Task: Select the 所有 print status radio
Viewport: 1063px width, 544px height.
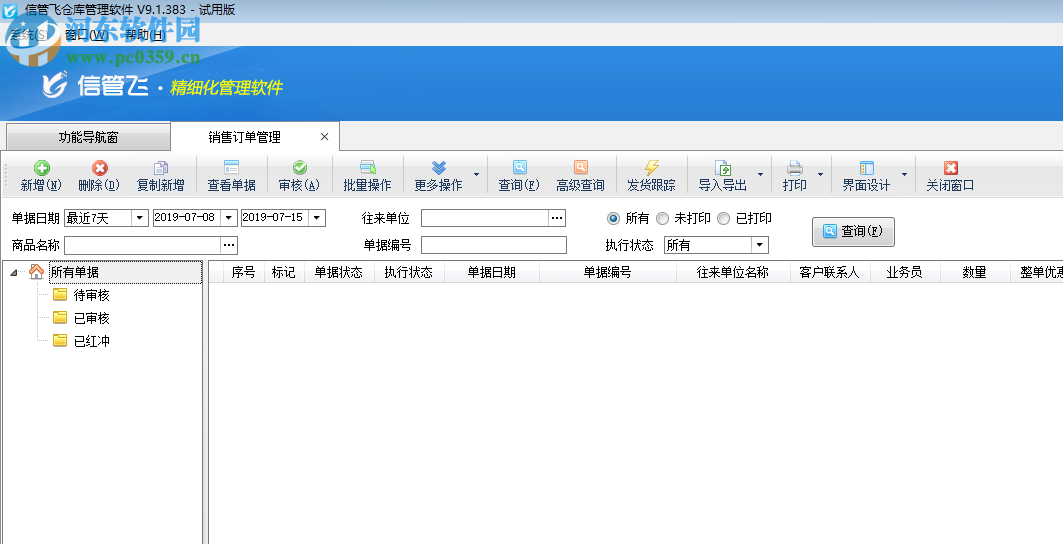Action: coord(614,218)
